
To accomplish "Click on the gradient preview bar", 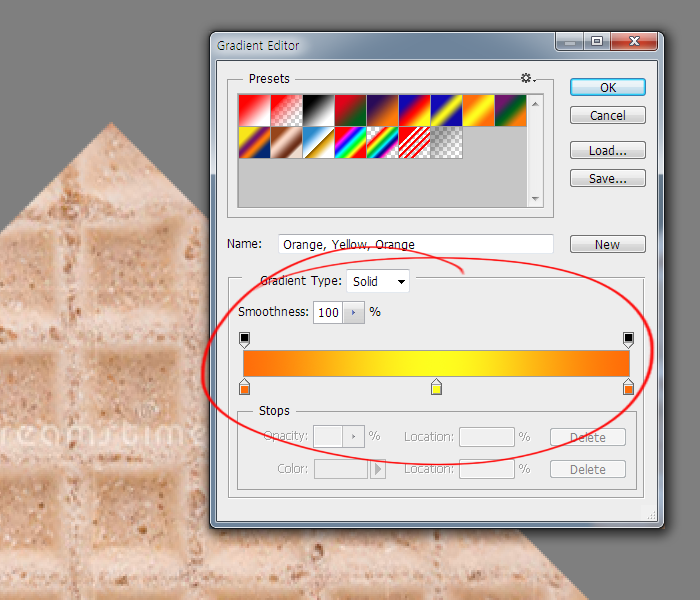I will 436,363.
